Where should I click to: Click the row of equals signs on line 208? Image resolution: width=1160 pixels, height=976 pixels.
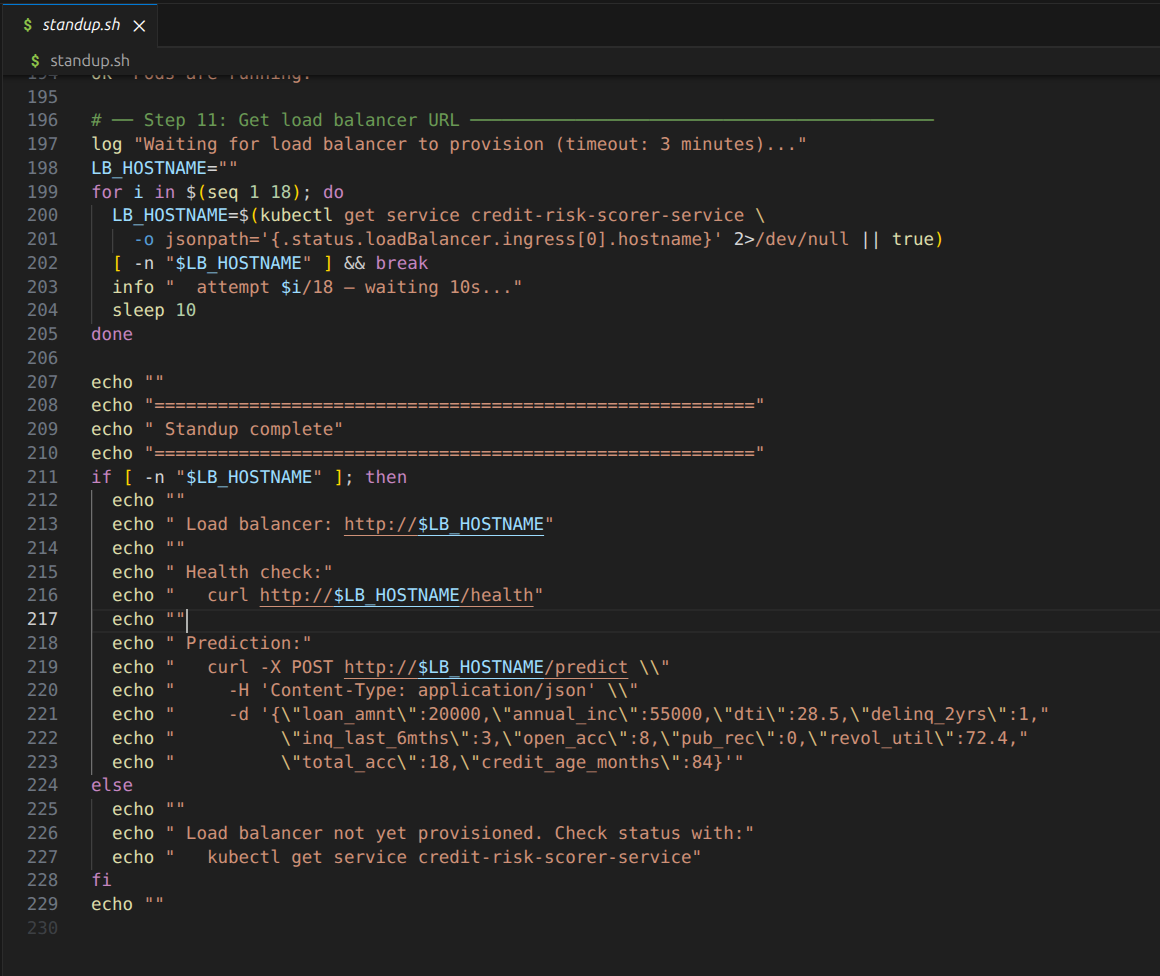pyautogui.click(x=454, y=405)
